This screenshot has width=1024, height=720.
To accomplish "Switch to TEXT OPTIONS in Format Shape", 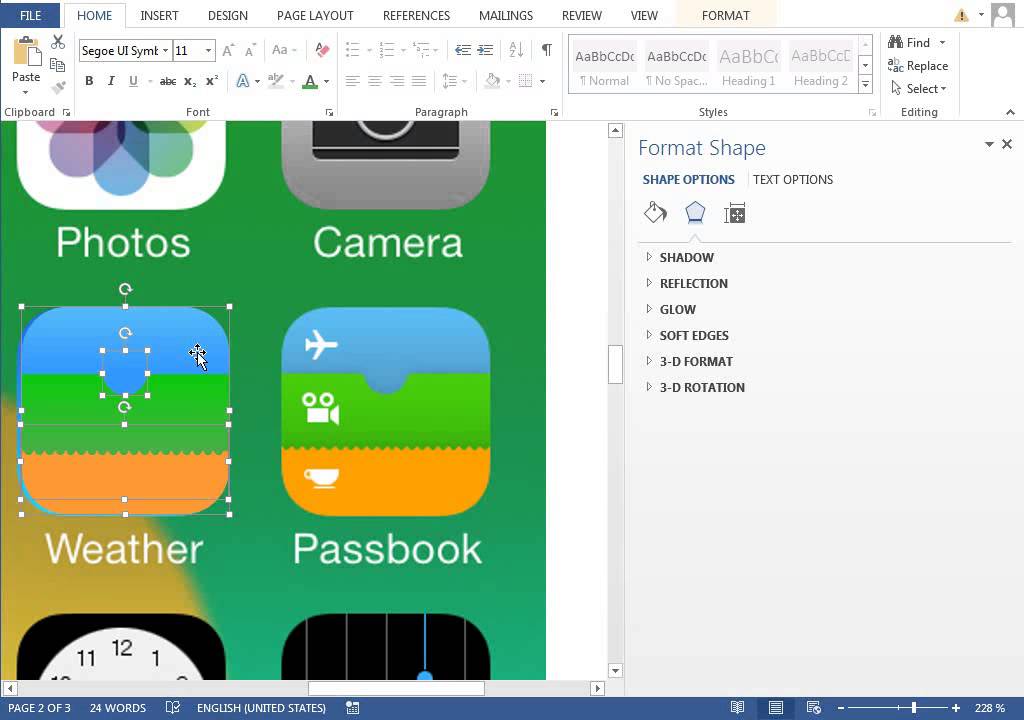I will point(793,179).
